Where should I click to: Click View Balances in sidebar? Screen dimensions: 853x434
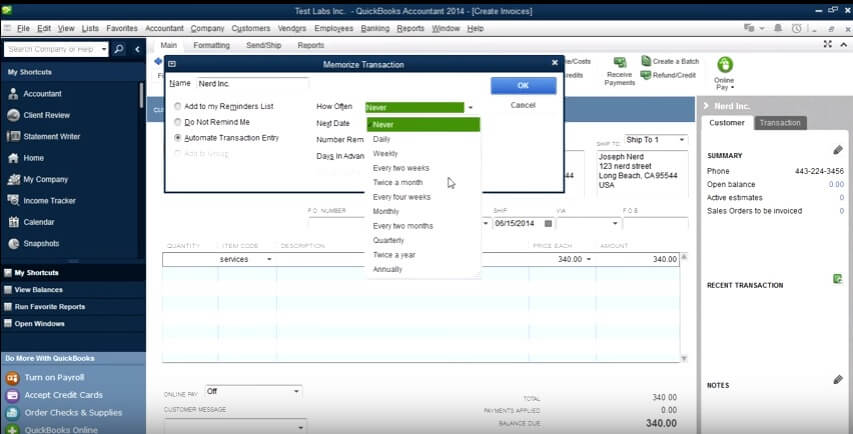[38, 290]
